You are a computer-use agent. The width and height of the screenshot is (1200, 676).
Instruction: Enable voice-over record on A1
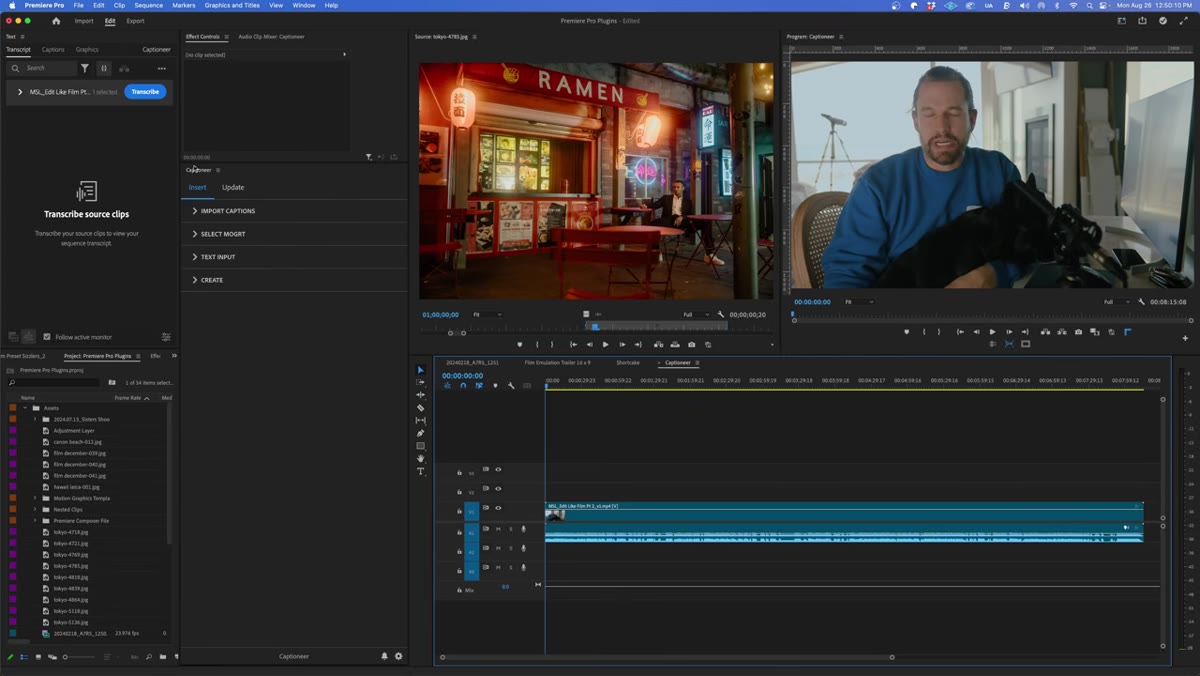click(523, 529)
